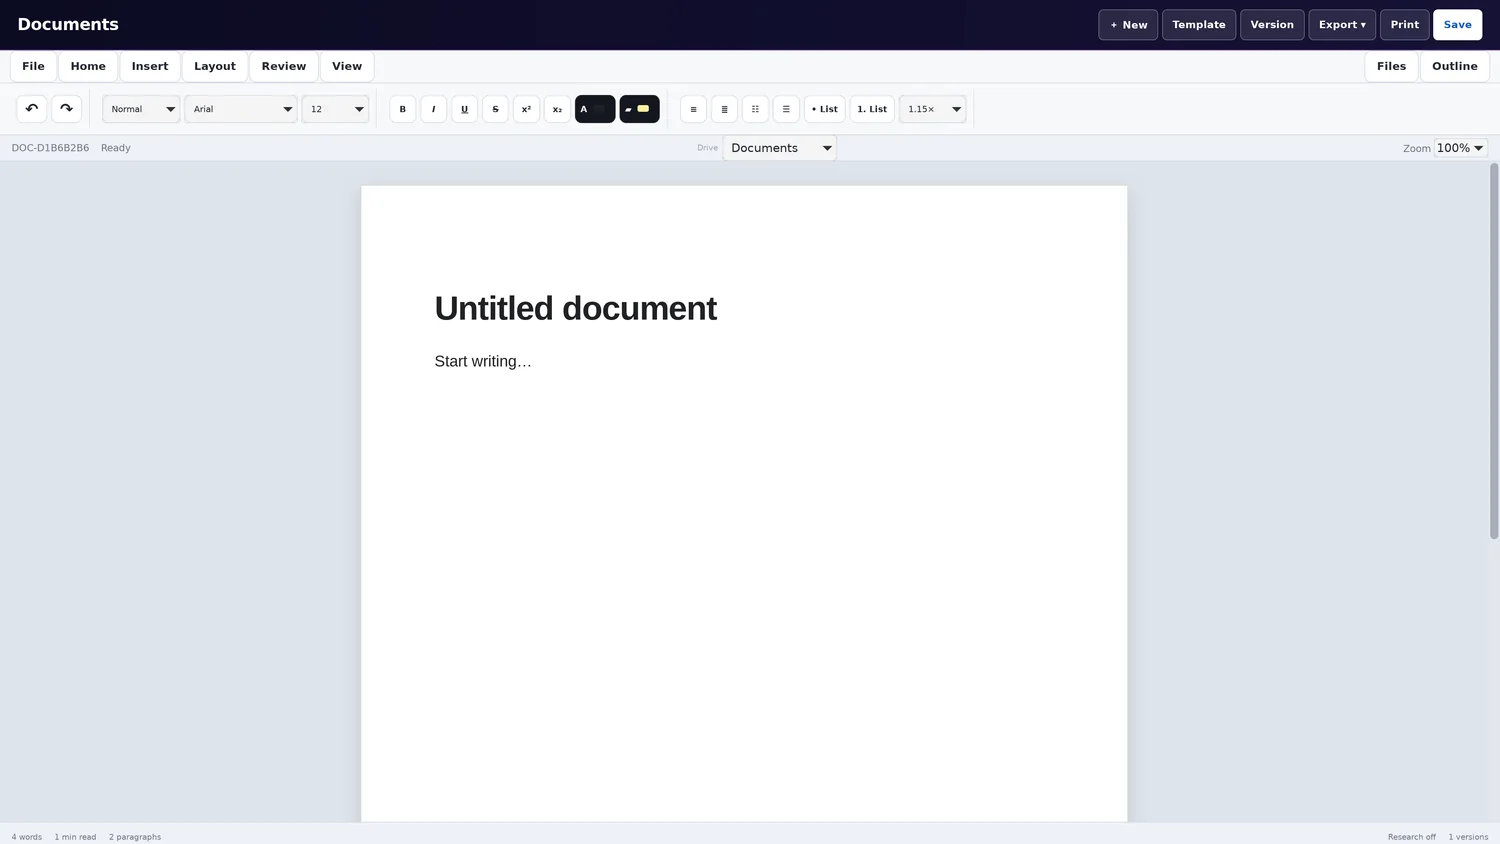Toggle Underline formatting
The height and width of the screenshot is (844, 1500).
coord(464,109)
